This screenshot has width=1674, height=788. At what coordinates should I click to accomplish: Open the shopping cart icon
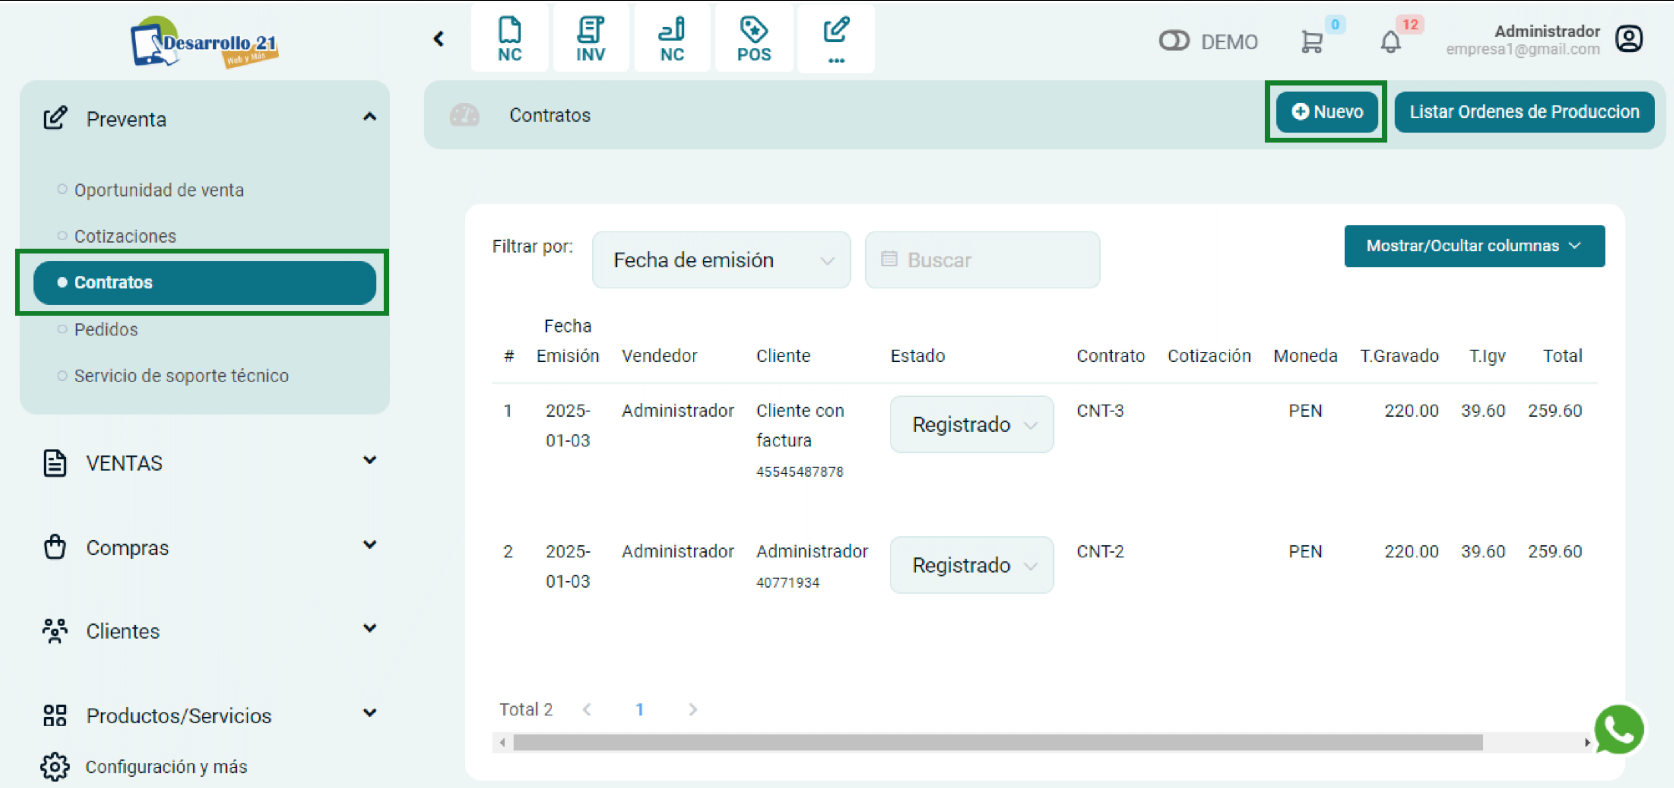click(1311, 42)
